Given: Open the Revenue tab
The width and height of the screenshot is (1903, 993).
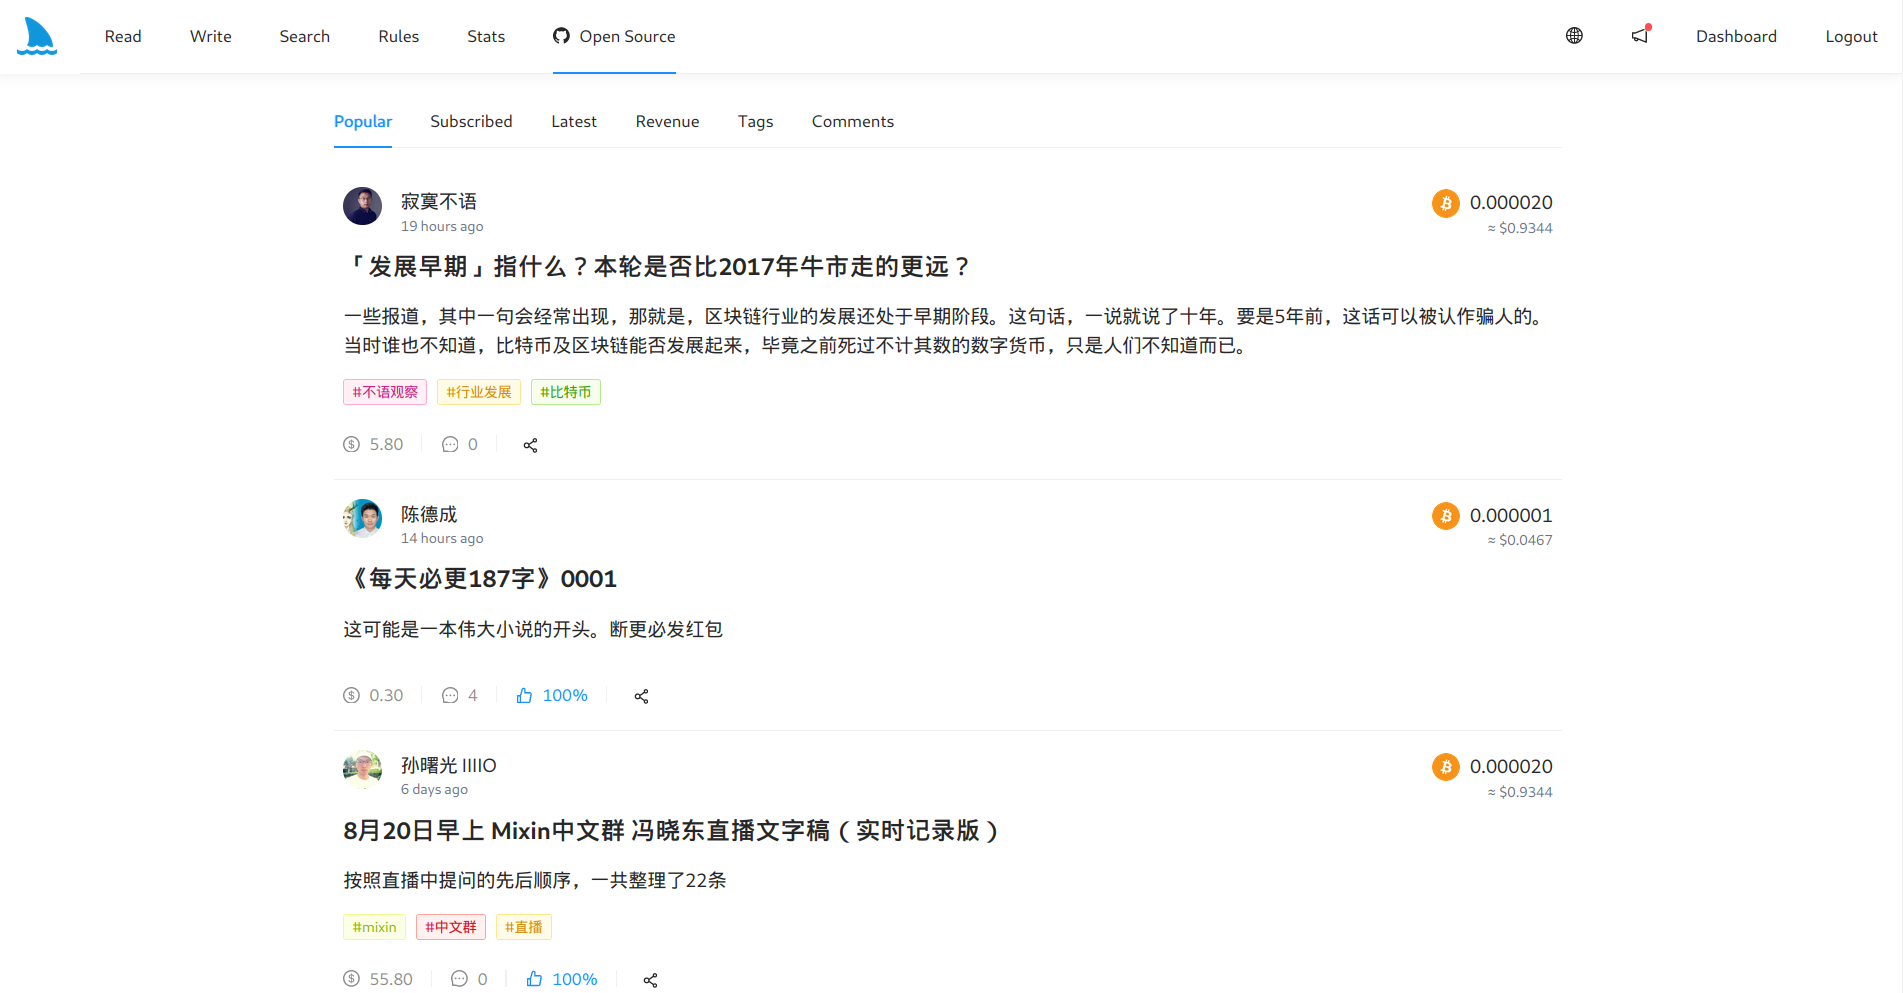Looking at the screenshot, I should coord(667,122).
